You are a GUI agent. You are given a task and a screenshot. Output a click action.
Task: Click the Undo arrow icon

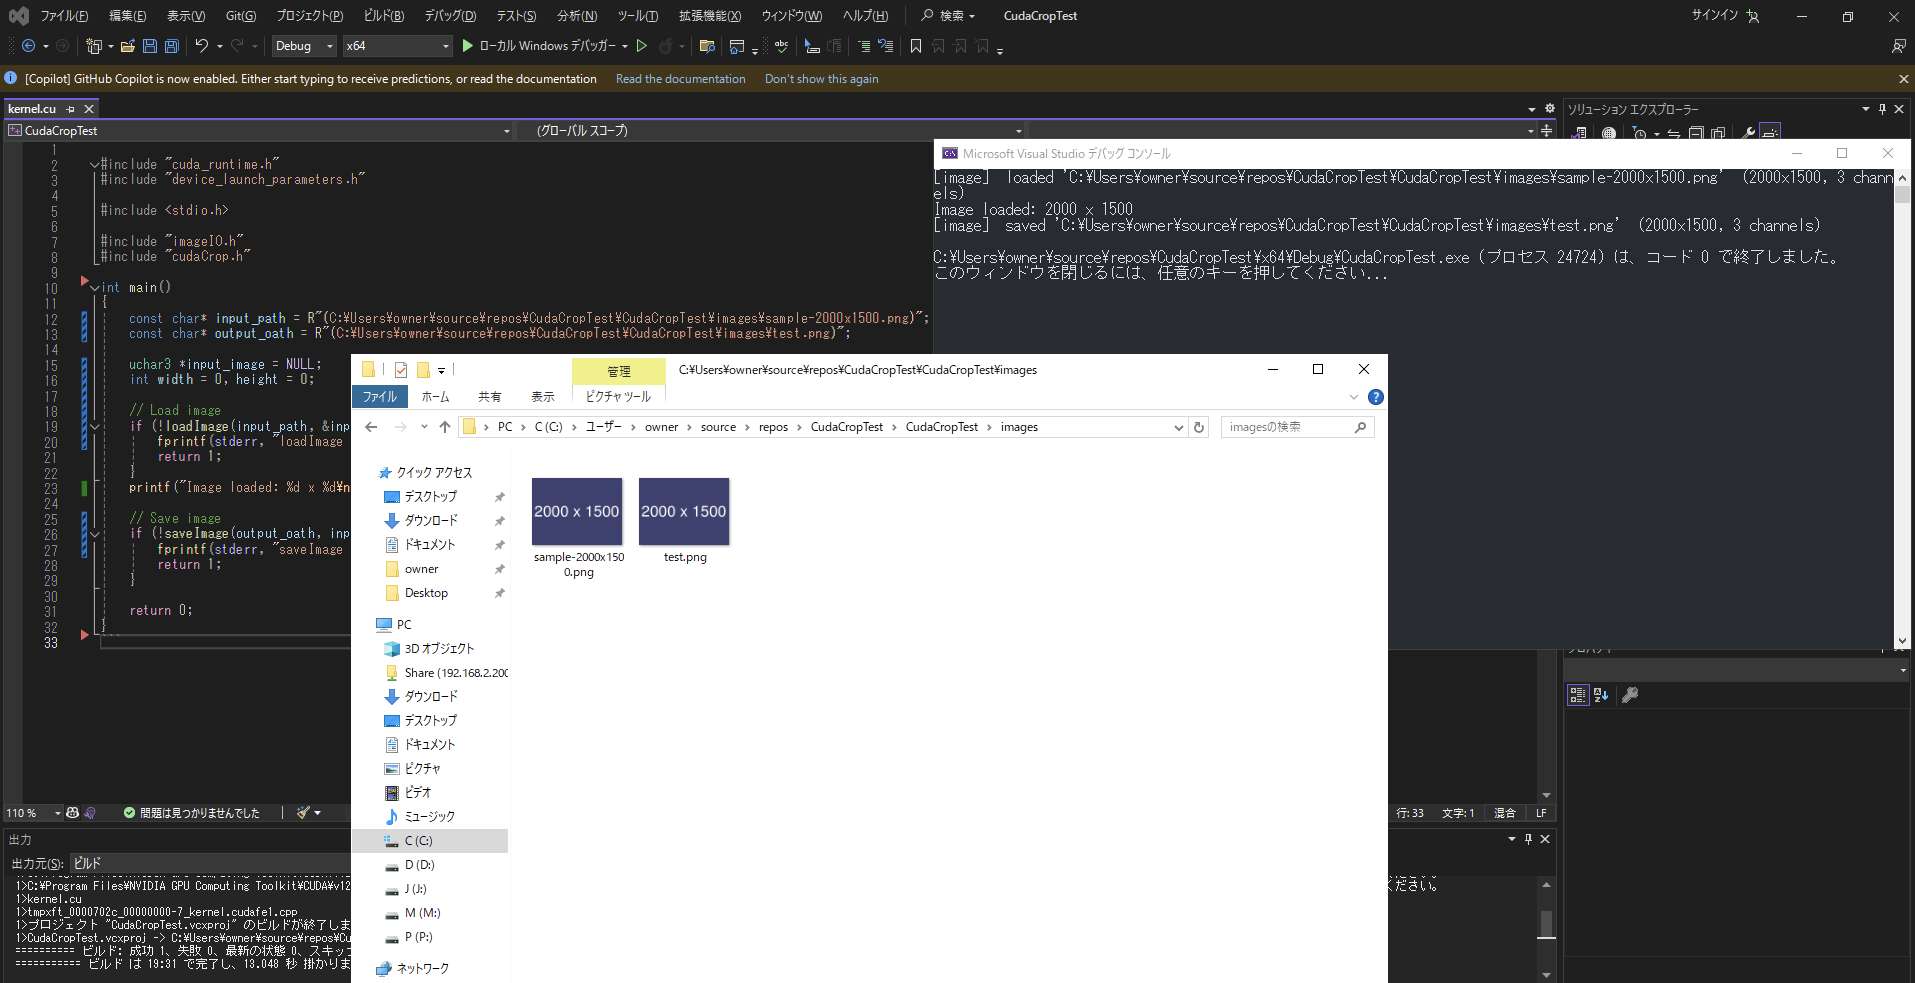click(202, 46)
